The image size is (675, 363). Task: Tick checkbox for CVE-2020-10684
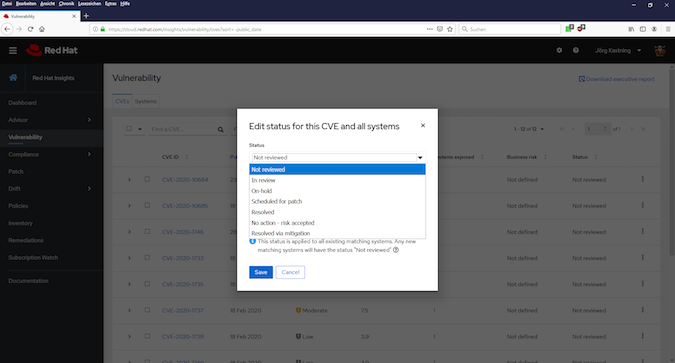147,179
